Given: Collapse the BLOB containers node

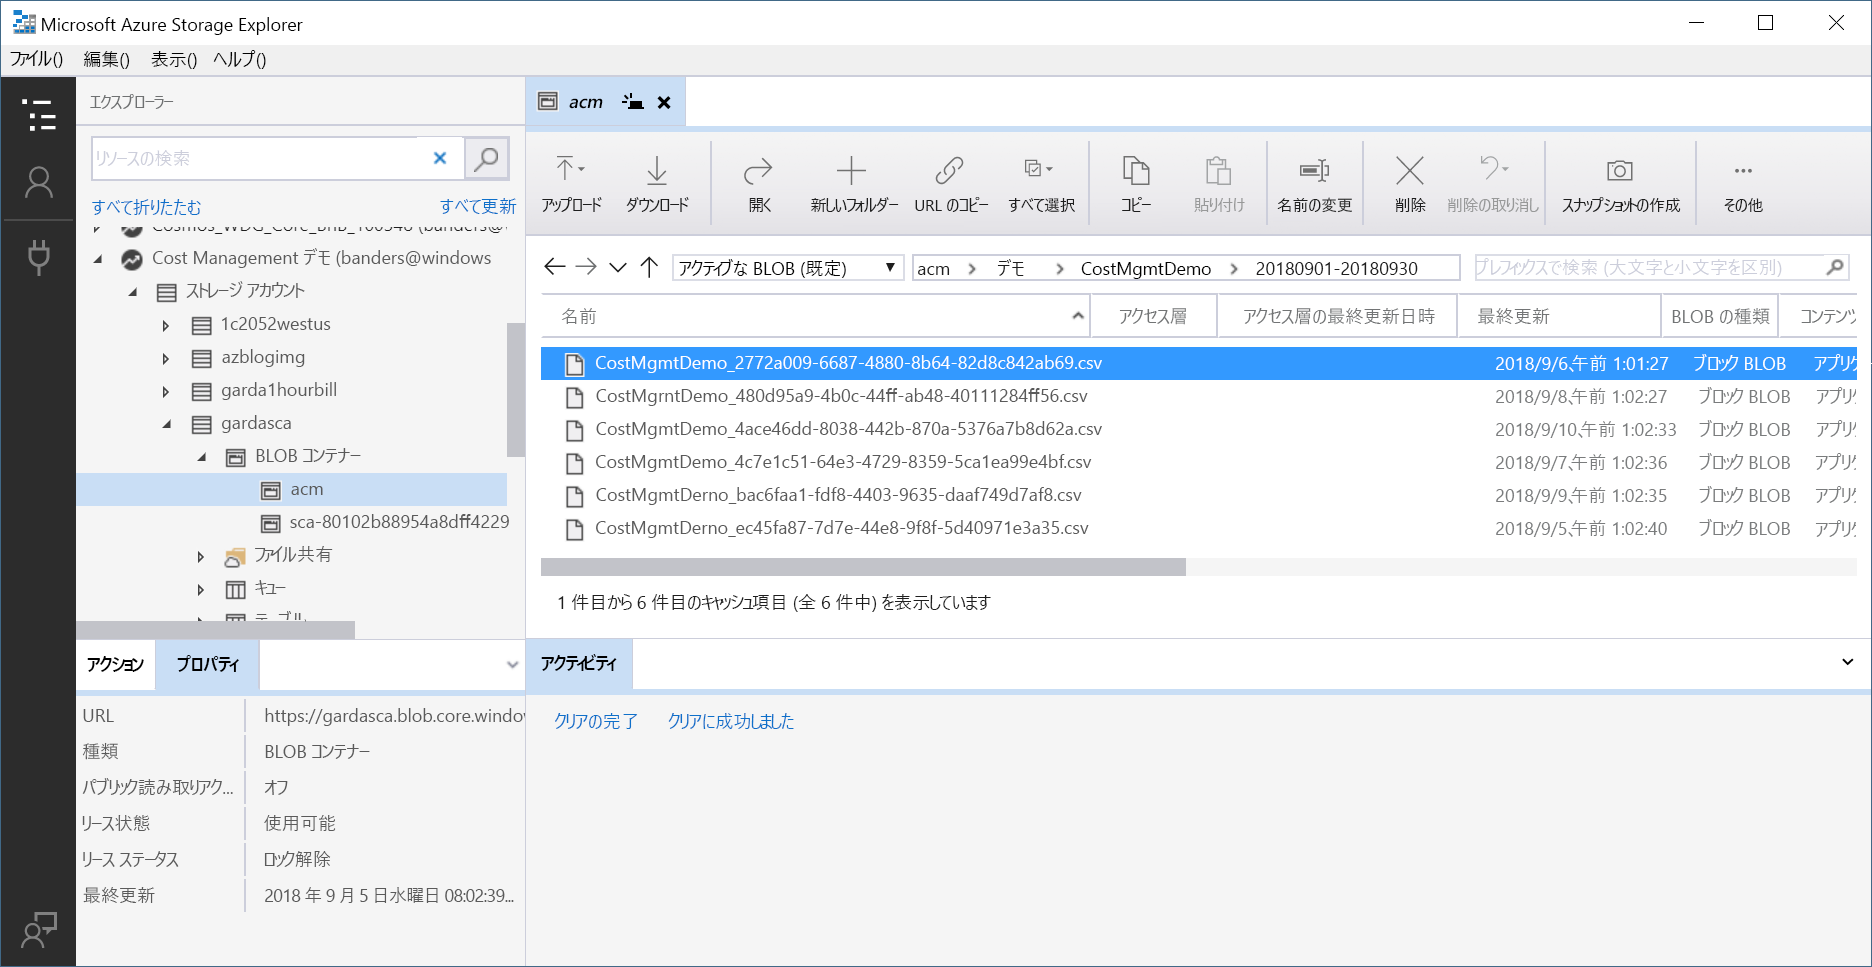Looking at the screenshot, I should coord(202,457).
